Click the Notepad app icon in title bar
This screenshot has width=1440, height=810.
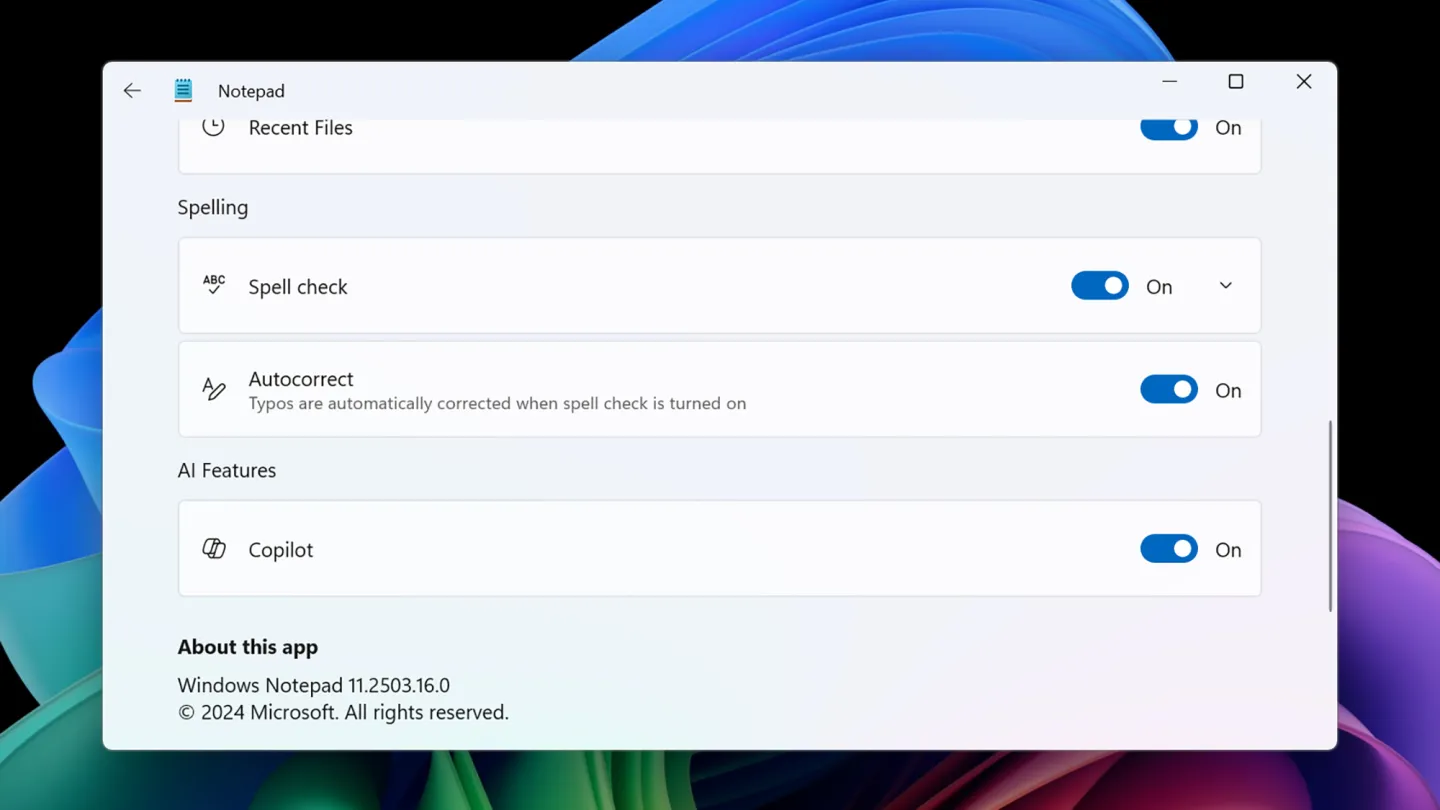pyautogui.click(x=183, y=90)
